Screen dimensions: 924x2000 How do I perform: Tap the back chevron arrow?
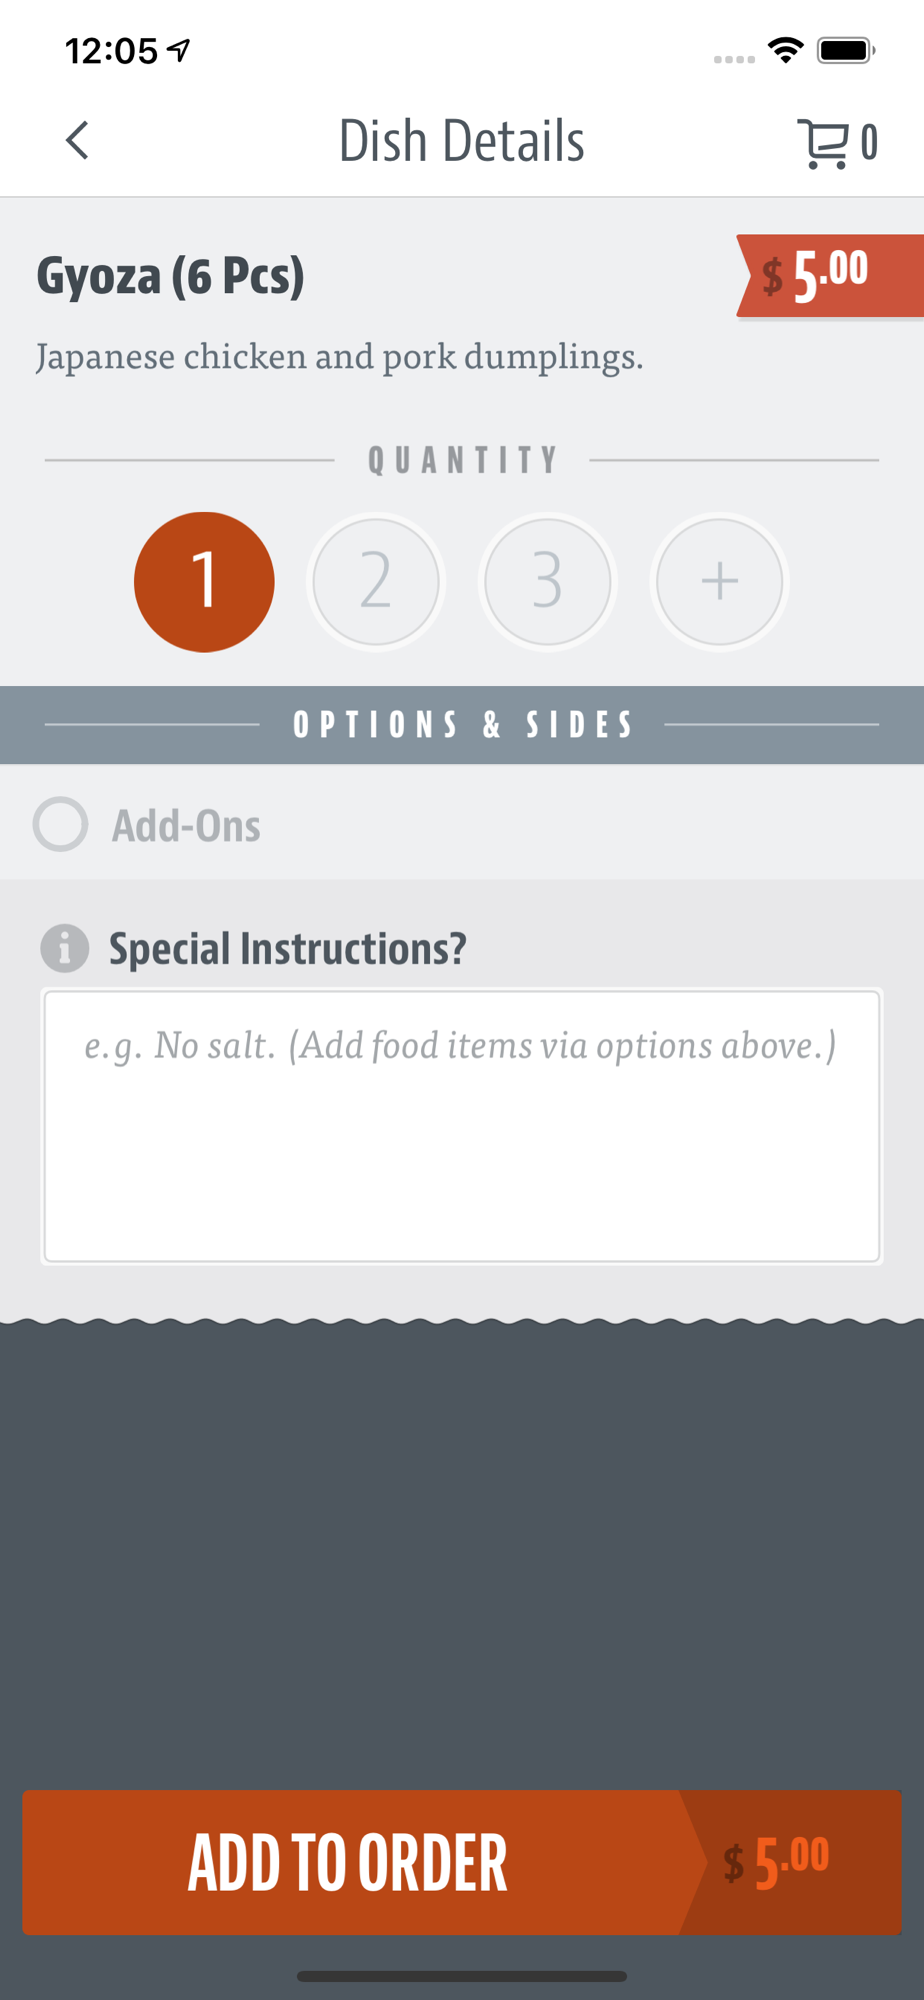pyautogui.click(x=77, y=141)
